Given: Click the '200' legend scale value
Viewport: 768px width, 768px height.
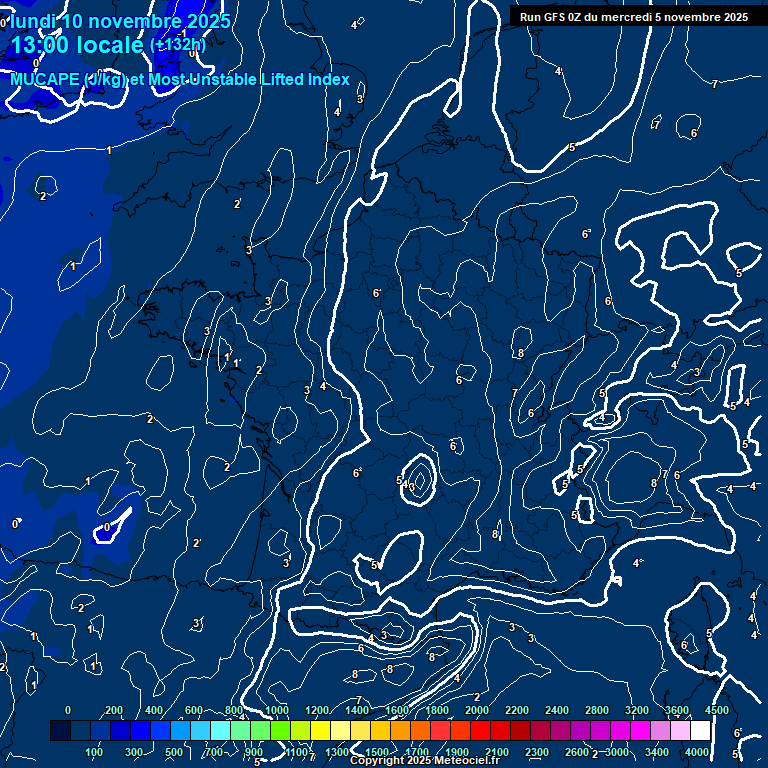Looking at the screenshot, I should click(x=114, y=710).
